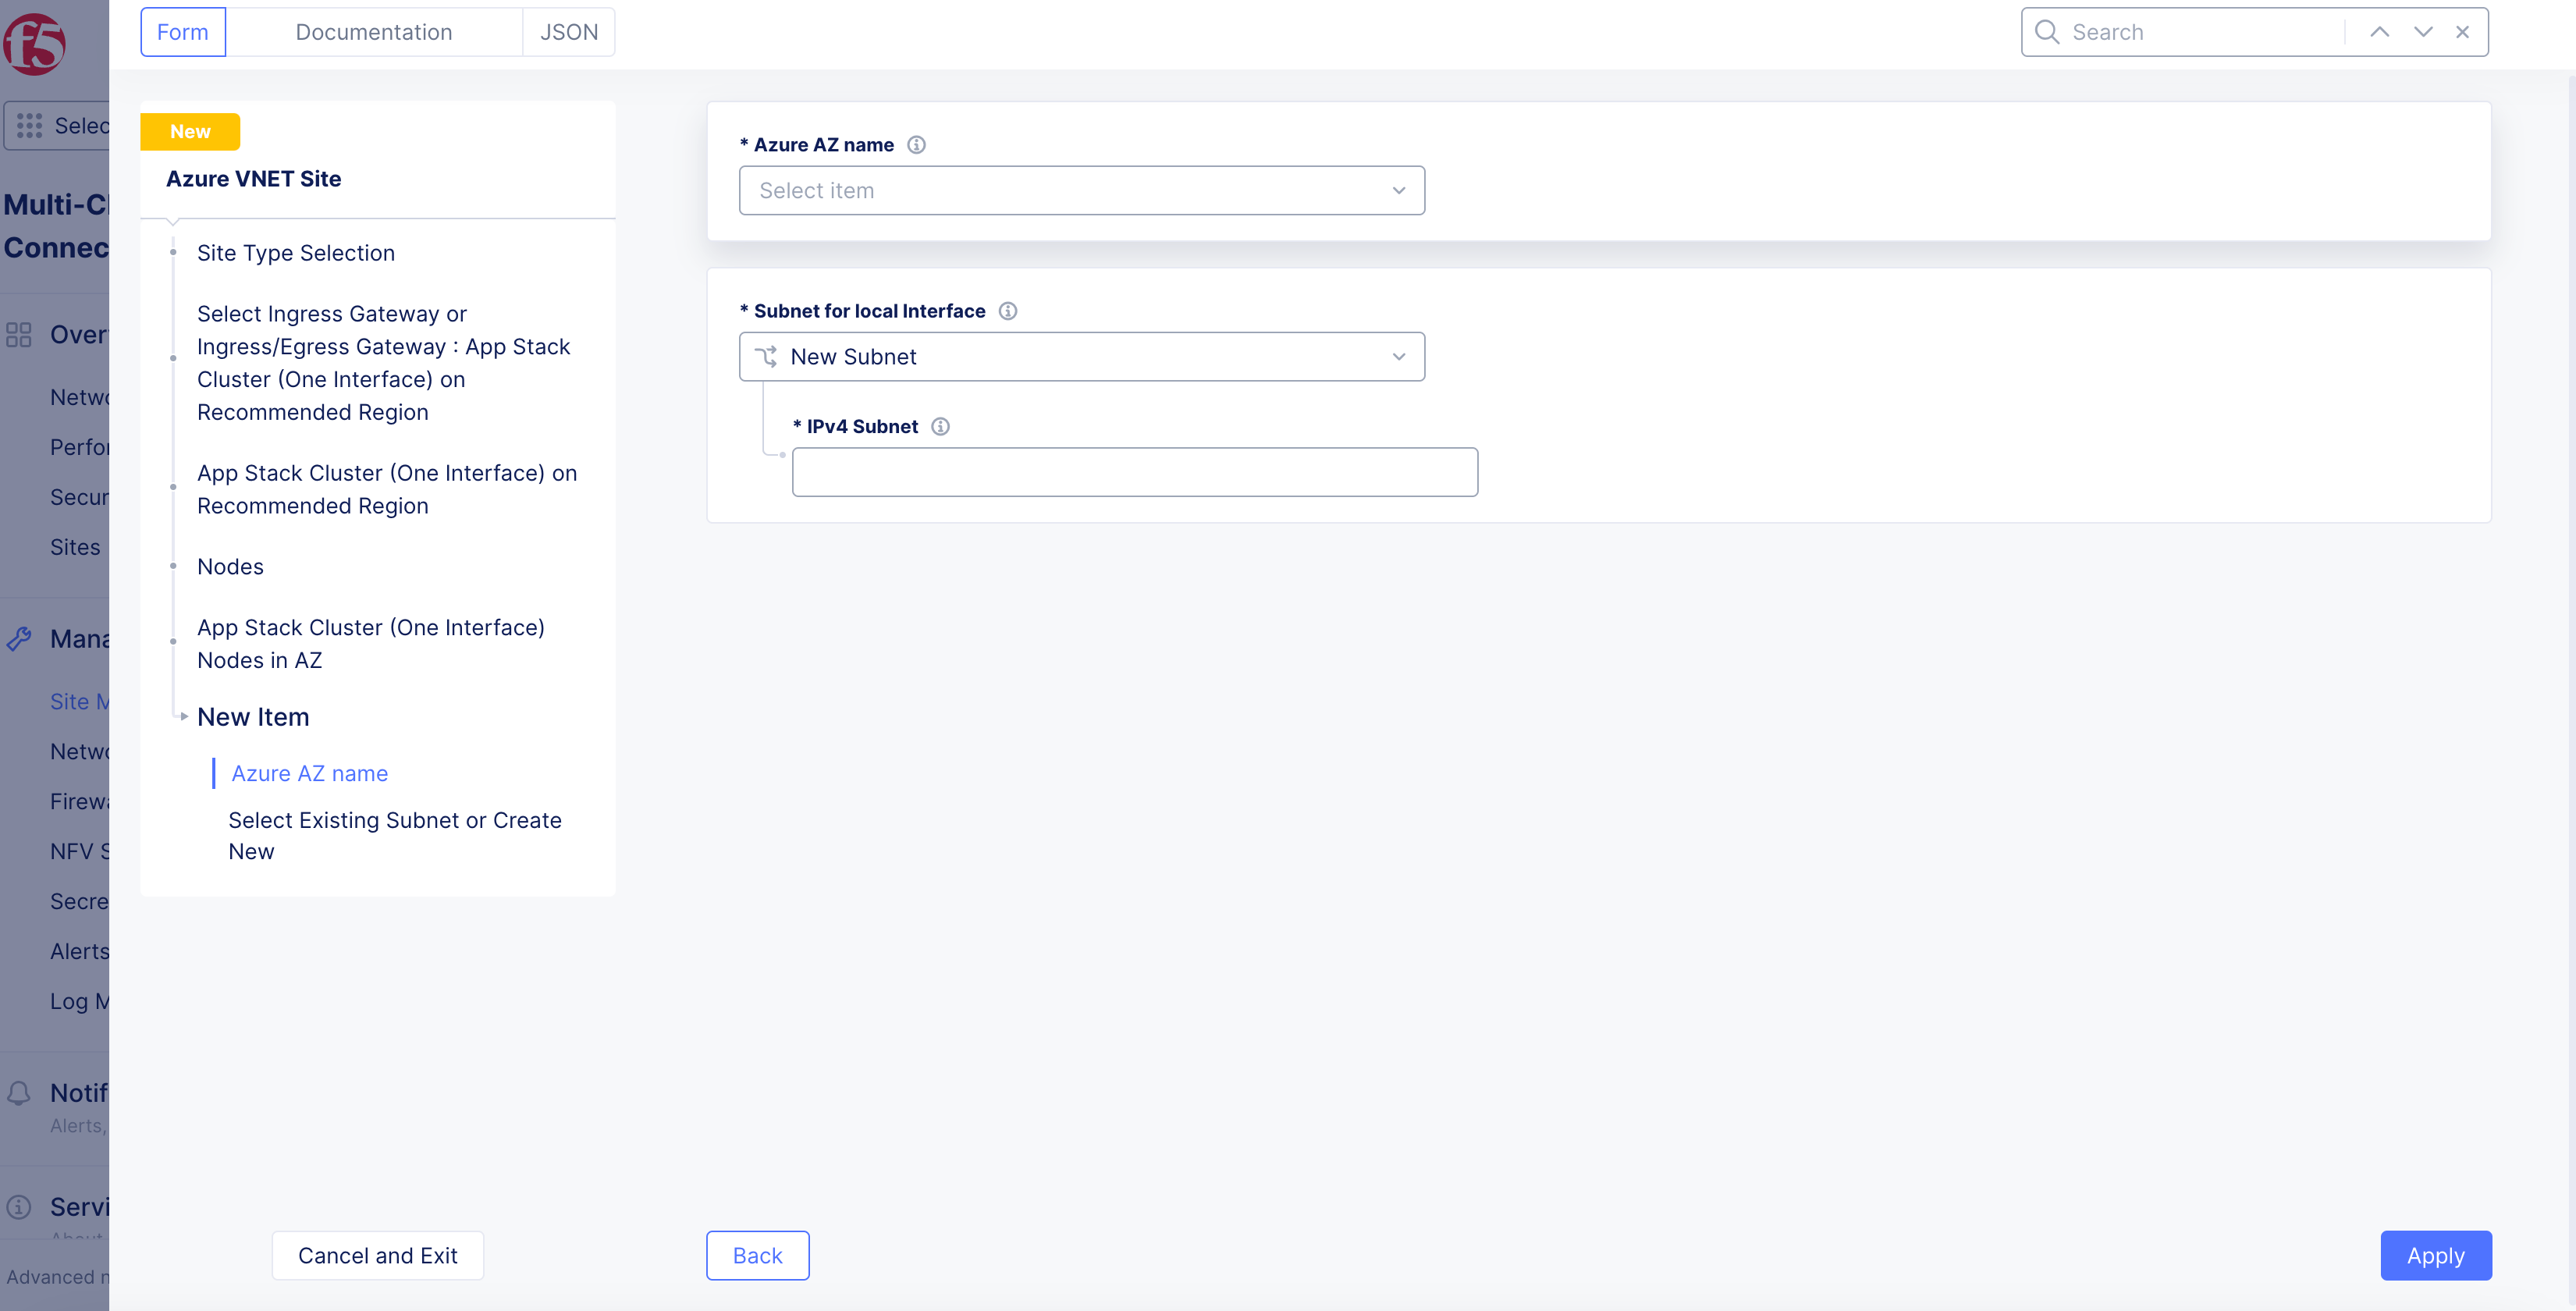Click the info icon beside Subnet for local Interface
Viewport: 2576px width, 1311px height.
(x=1008, y=310)
